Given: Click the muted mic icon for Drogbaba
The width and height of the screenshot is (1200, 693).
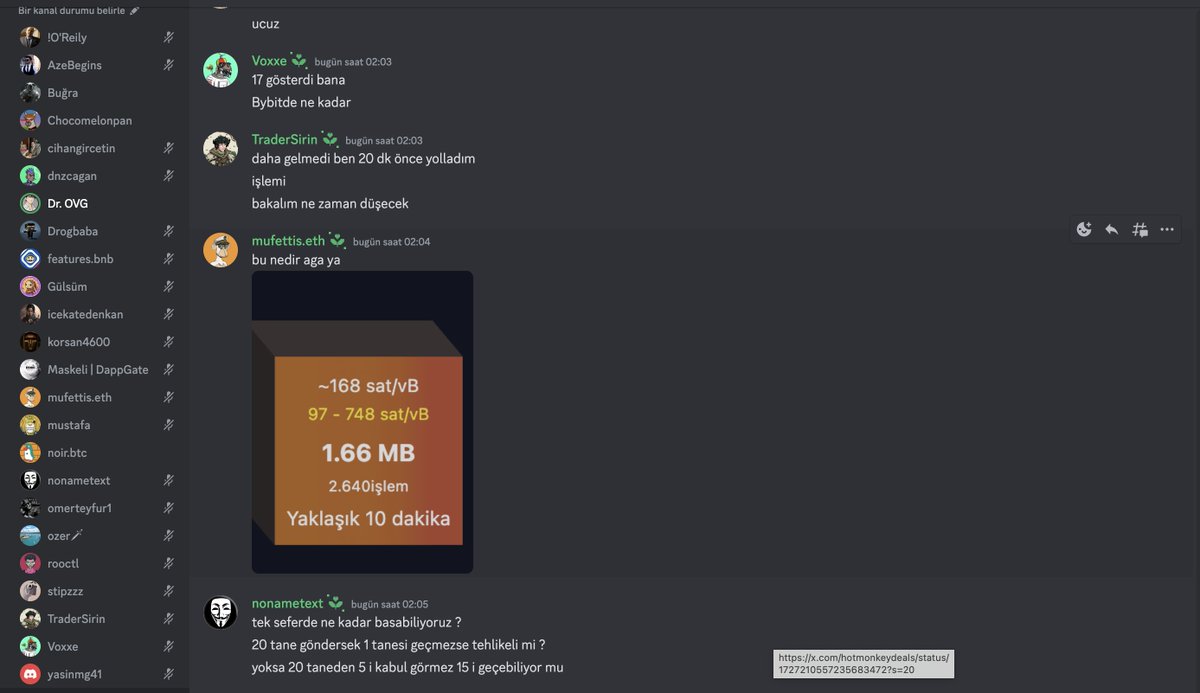Looking at the screenshot, I should point(170,231).
